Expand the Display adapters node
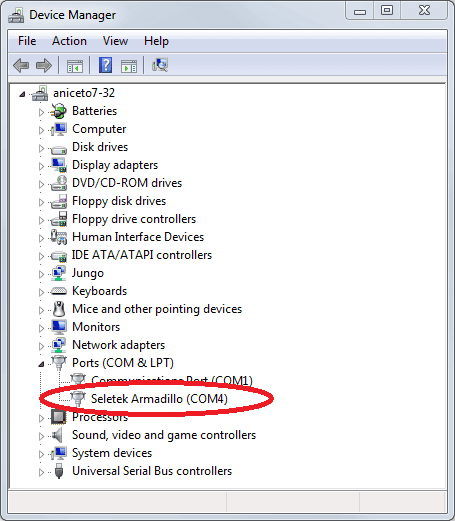Image resolution: width=455 pixels, height=521 pixels. (41, 166)
